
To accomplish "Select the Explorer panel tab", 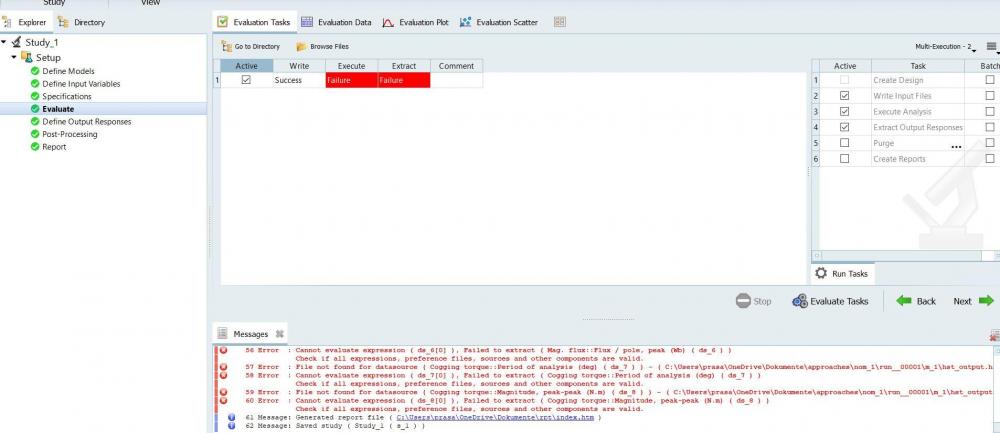I will 25,22.
